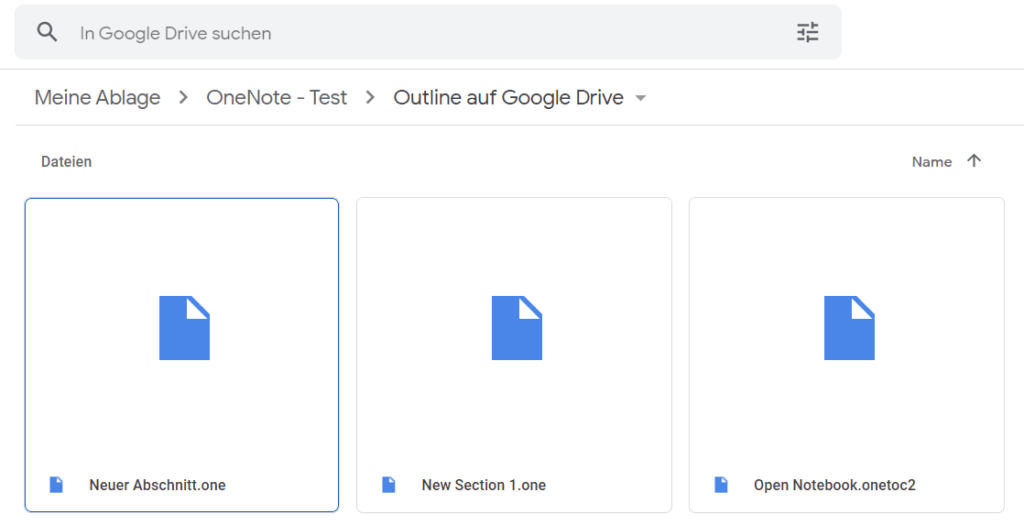Image resolution: width=1024 pixels, height=525 pixels.
Task: Navigate to OneNote - Test breadcrumb folder
Action: 276,97
